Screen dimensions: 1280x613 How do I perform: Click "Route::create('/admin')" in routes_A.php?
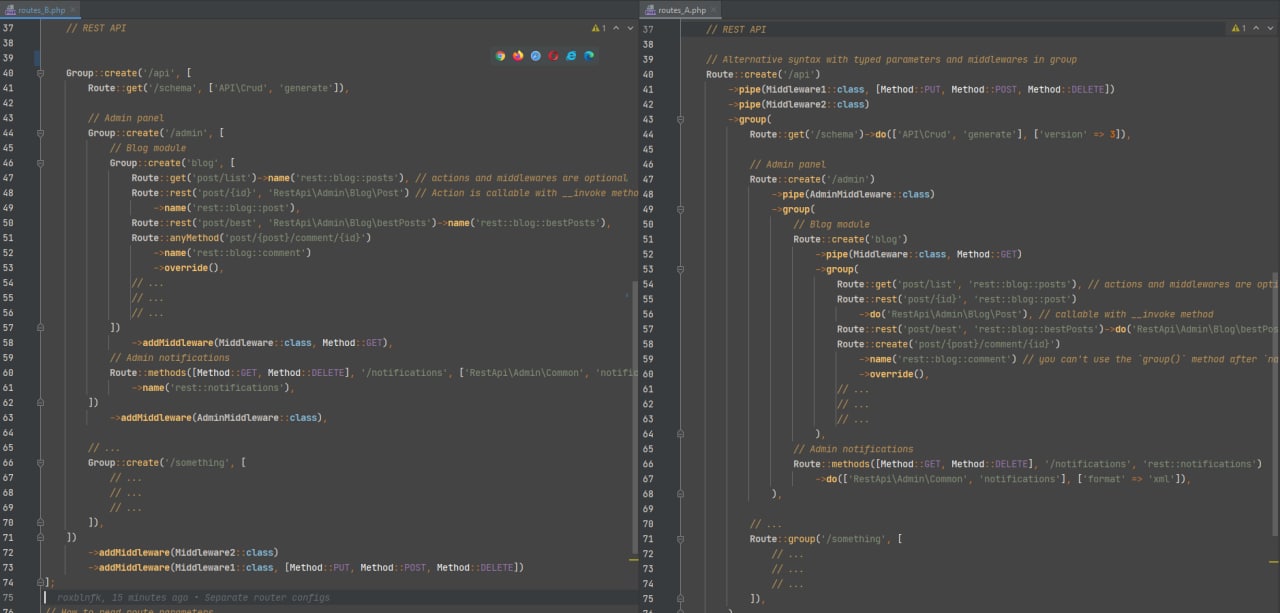coord(813,179)
